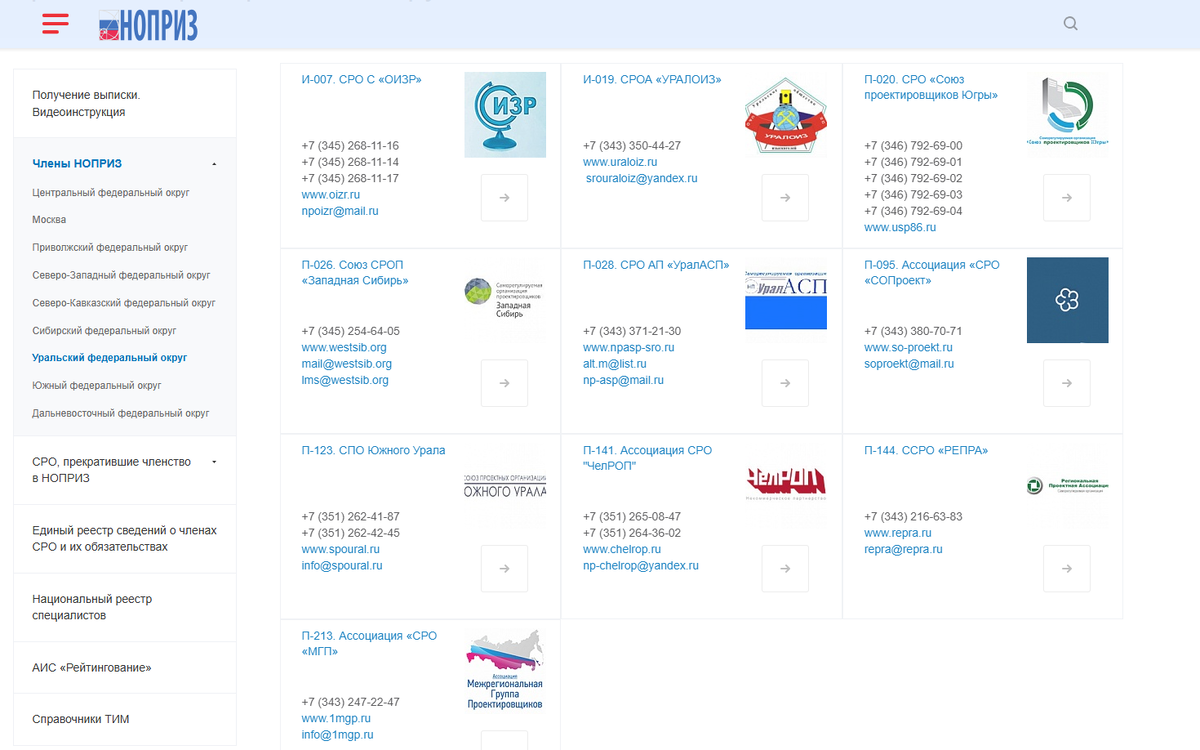Visit www.npasp-sro.ru website link
The image size is (1200, 750).
tap(629, 348)
